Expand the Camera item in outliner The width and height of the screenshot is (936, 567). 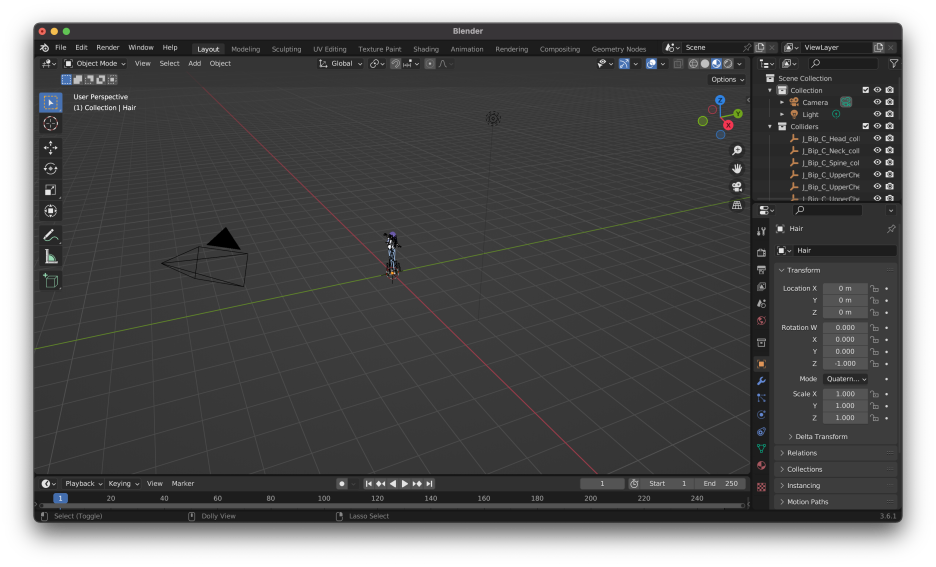point(782,102)
